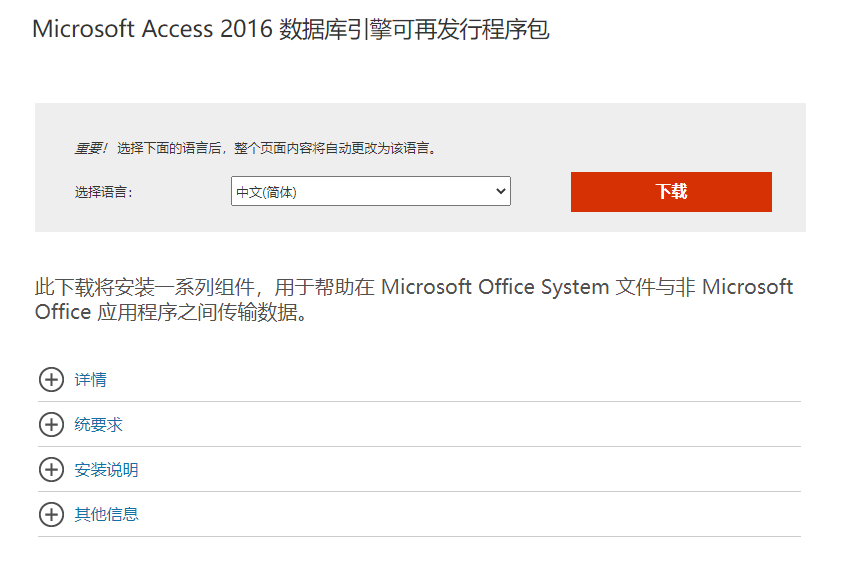Expand the 详情 section label
The width and height of the screenshot is (846, 562).
point(91,380)
